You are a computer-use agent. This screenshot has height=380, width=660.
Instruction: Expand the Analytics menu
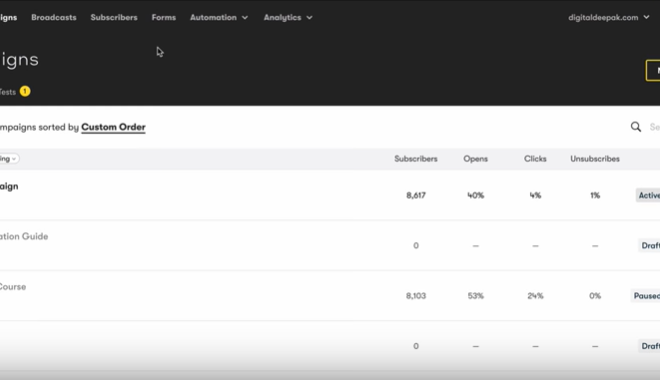(x=288, y=17)
